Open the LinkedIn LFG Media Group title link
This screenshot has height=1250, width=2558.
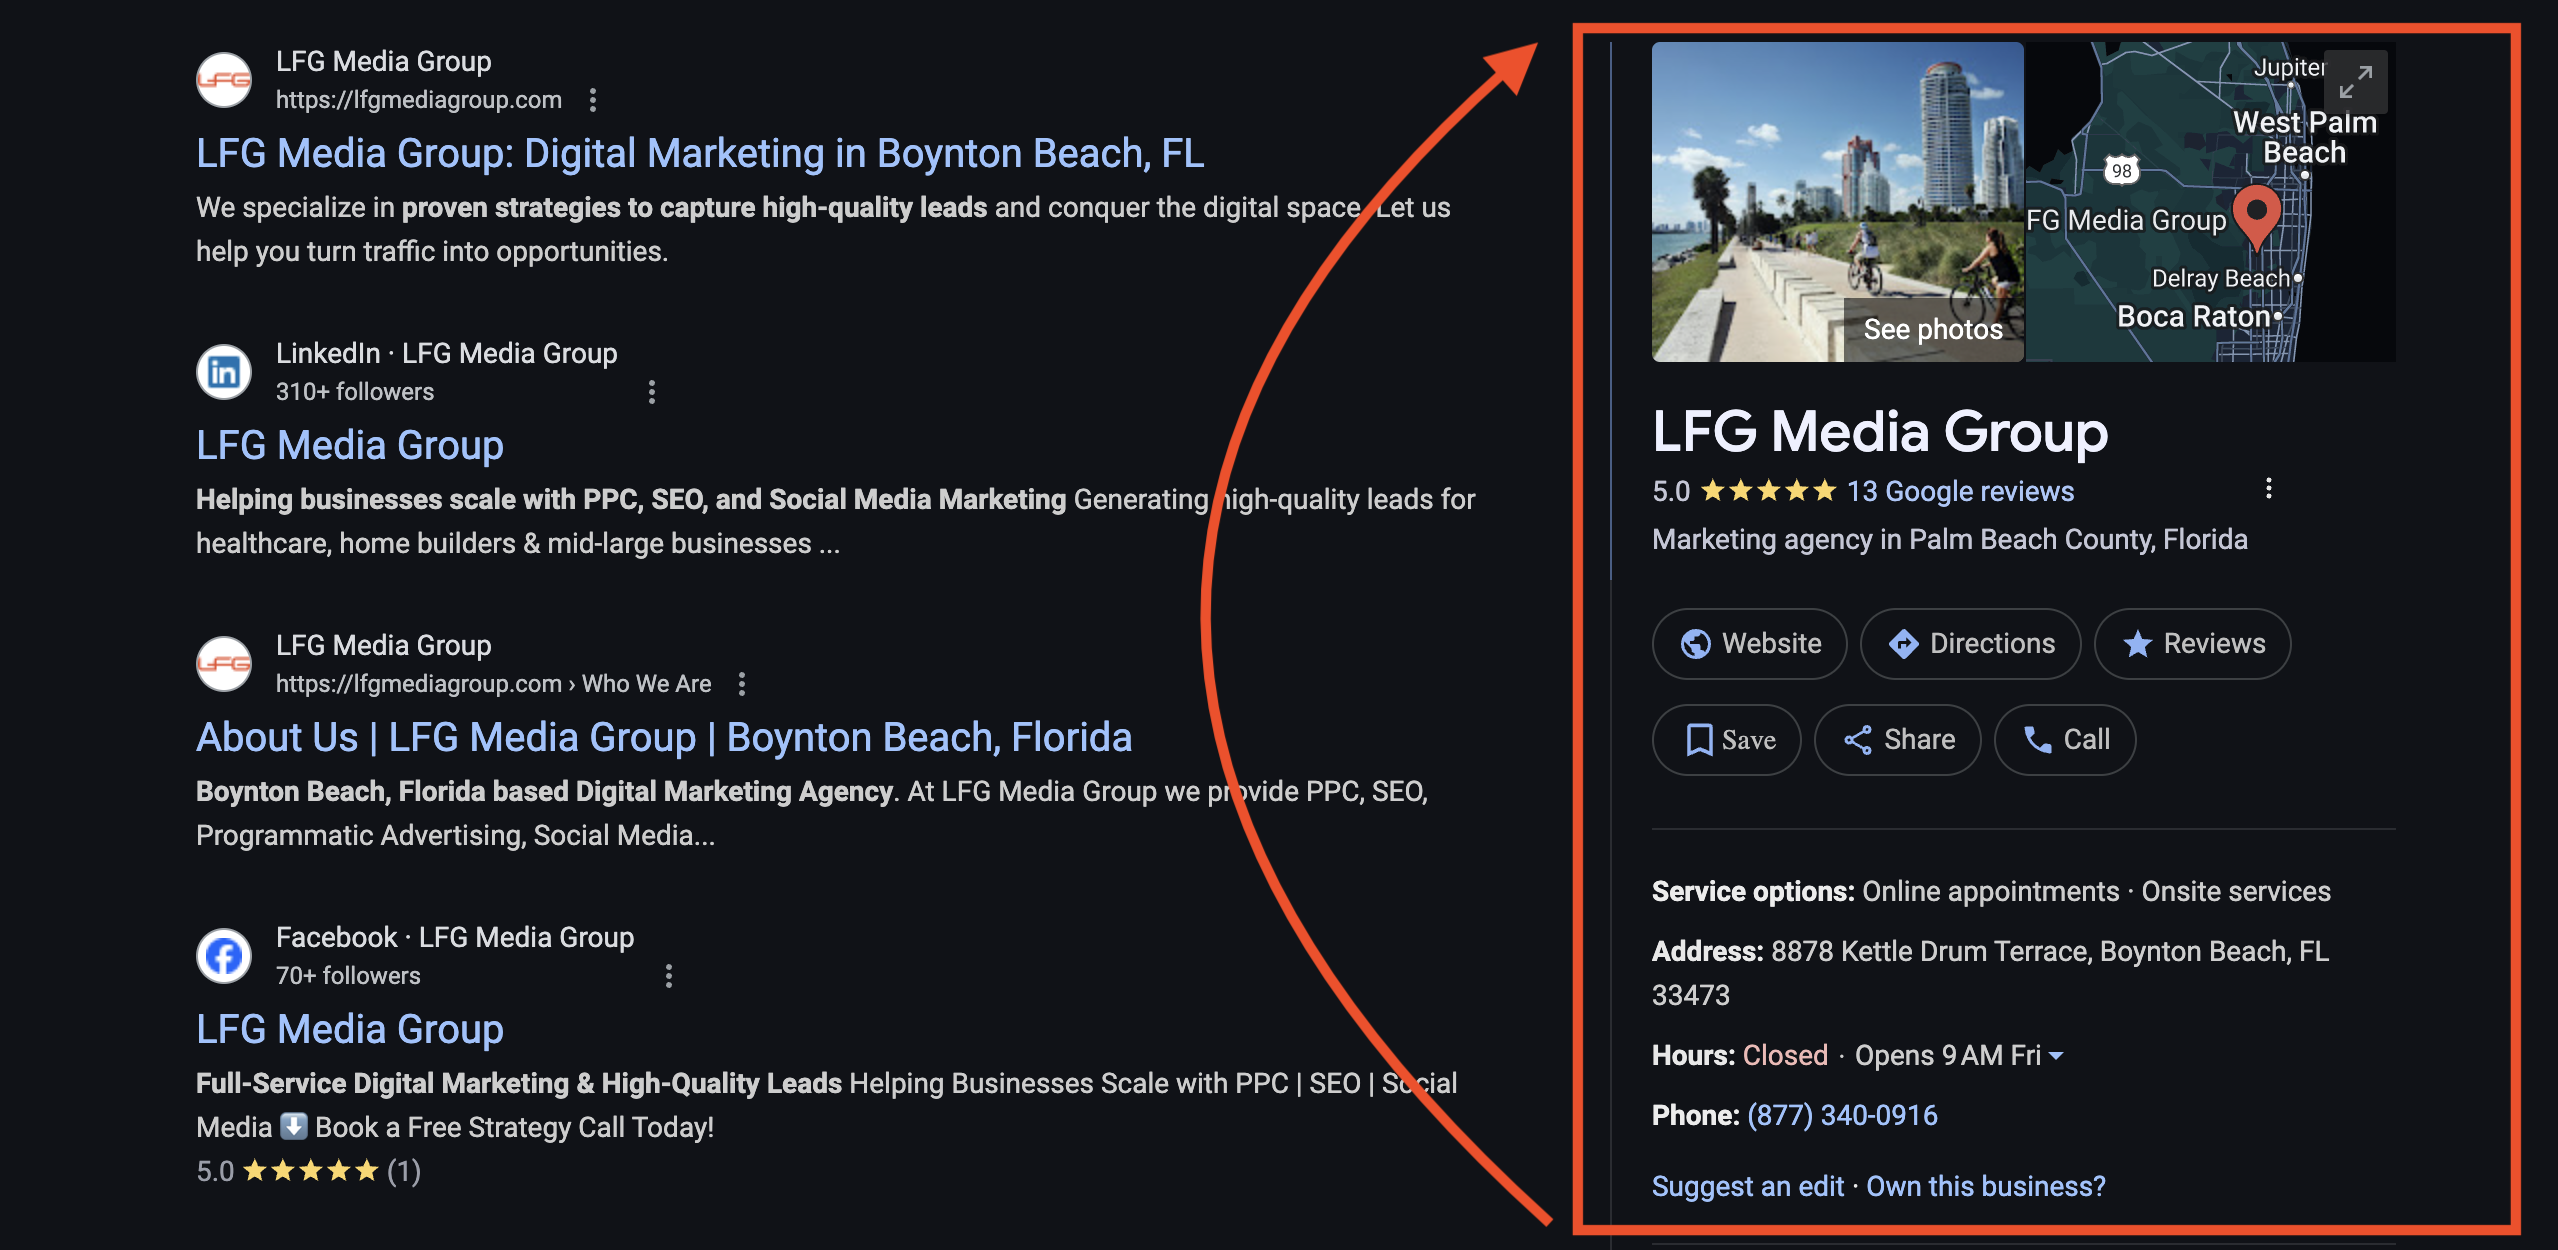tap(350, 446)
